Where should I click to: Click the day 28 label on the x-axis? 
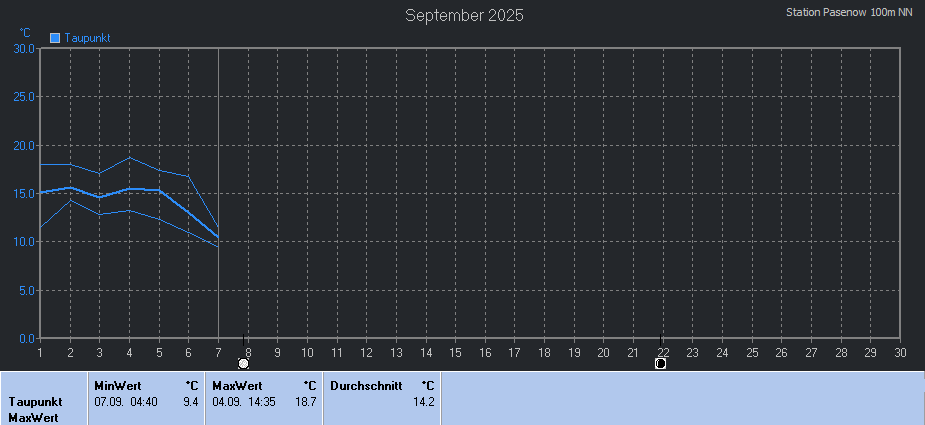point(841,352)
